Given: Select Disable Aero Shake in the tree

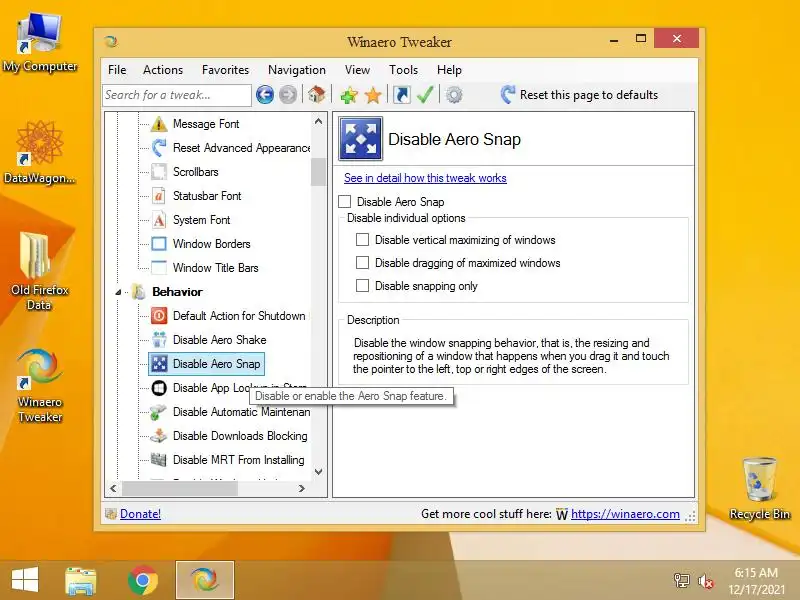Looking at the screenshot, I should point(219,340).
